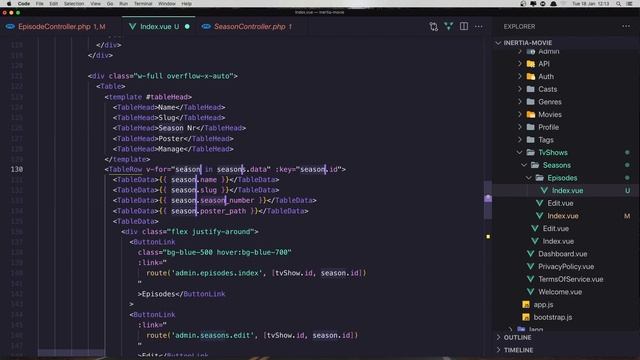Click the Movies folder icon
The image size is (640, 360).
click(x=531, y=114)
